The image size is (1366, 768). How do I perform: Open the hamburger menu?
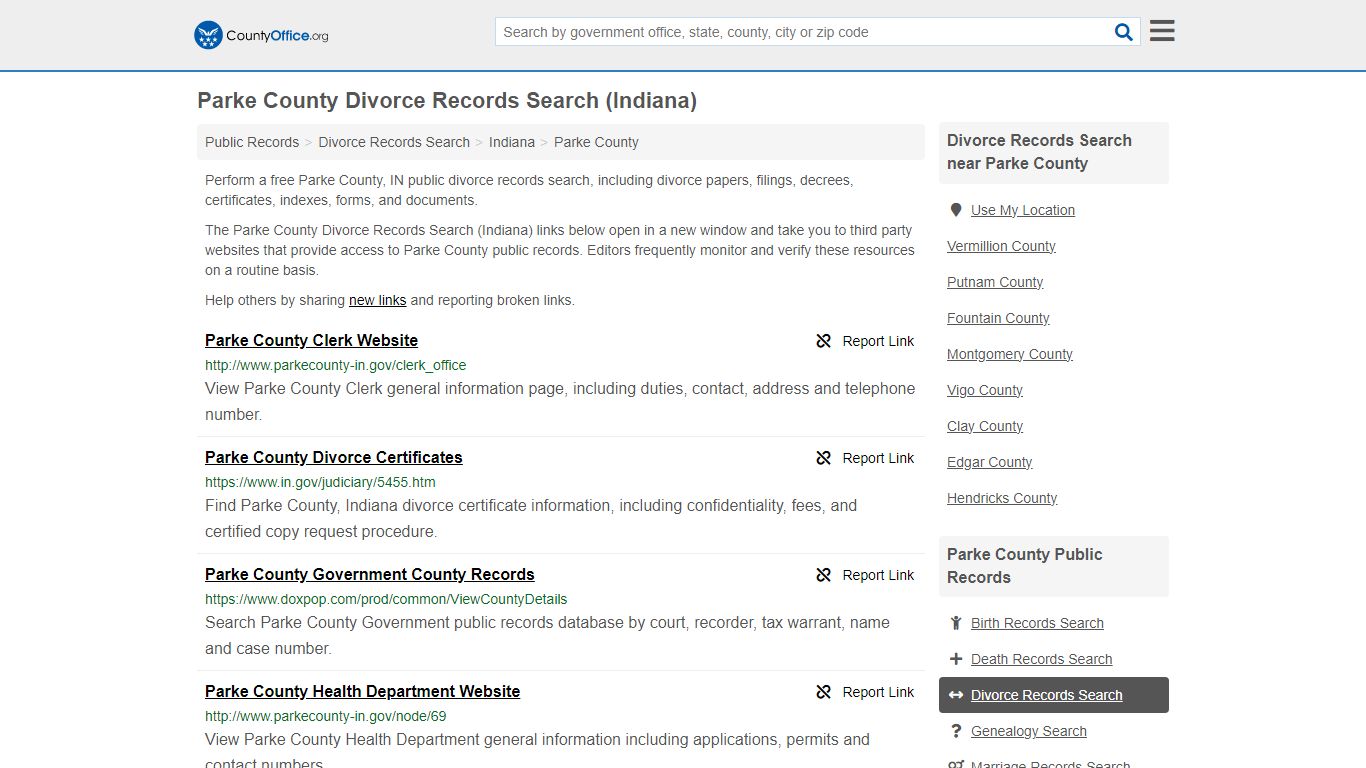coord(1162,31)
